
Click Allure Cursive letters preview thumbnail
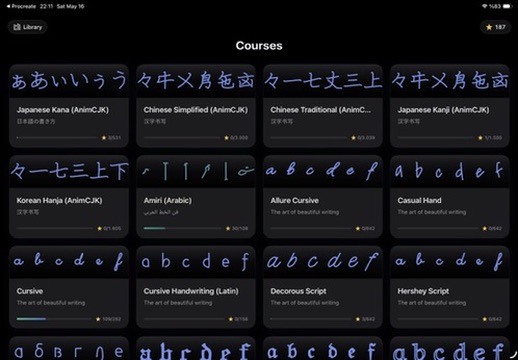323,171
